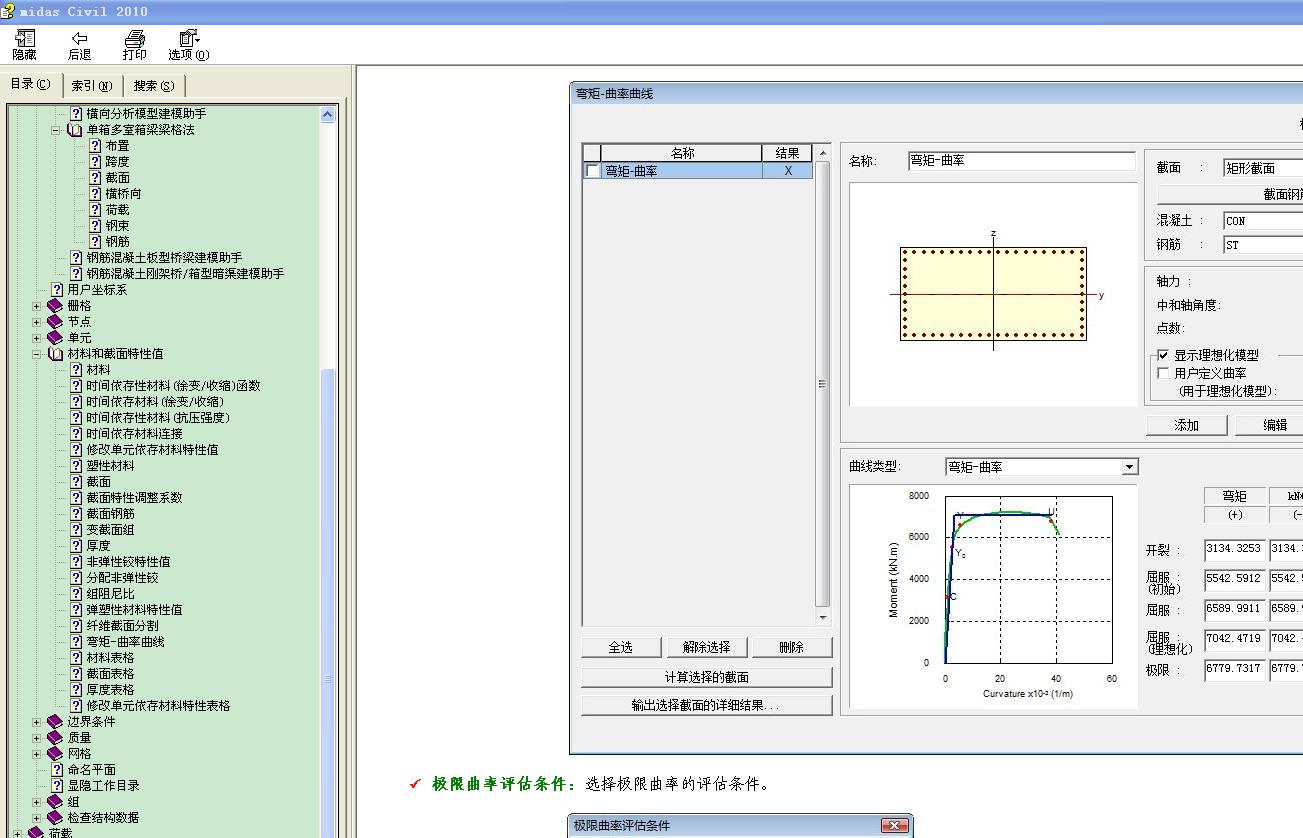Close the 极限曲率评估条件 dialog

coord(894,826)
